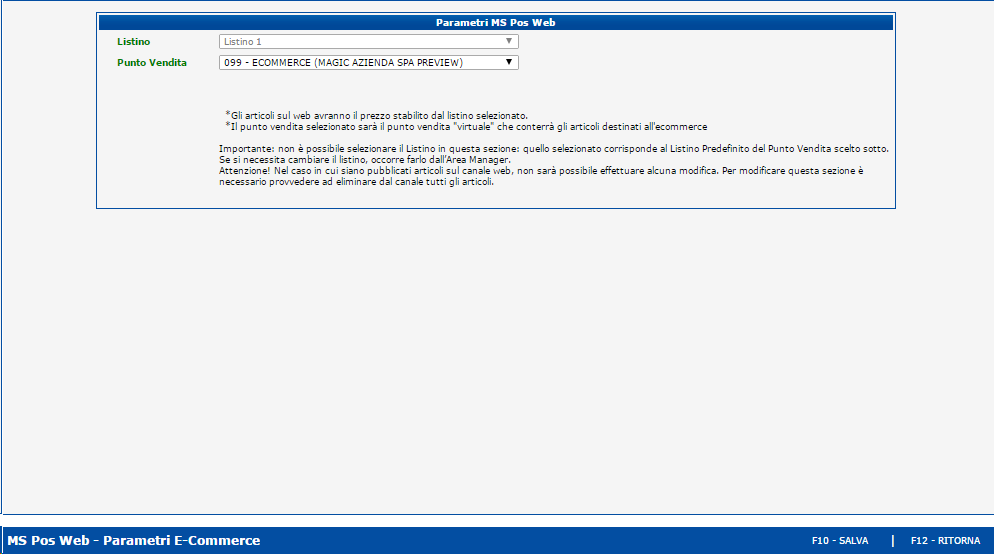Open the Listino dropdown
This screenshot has height=554, width=994.
tap(368, 42)
